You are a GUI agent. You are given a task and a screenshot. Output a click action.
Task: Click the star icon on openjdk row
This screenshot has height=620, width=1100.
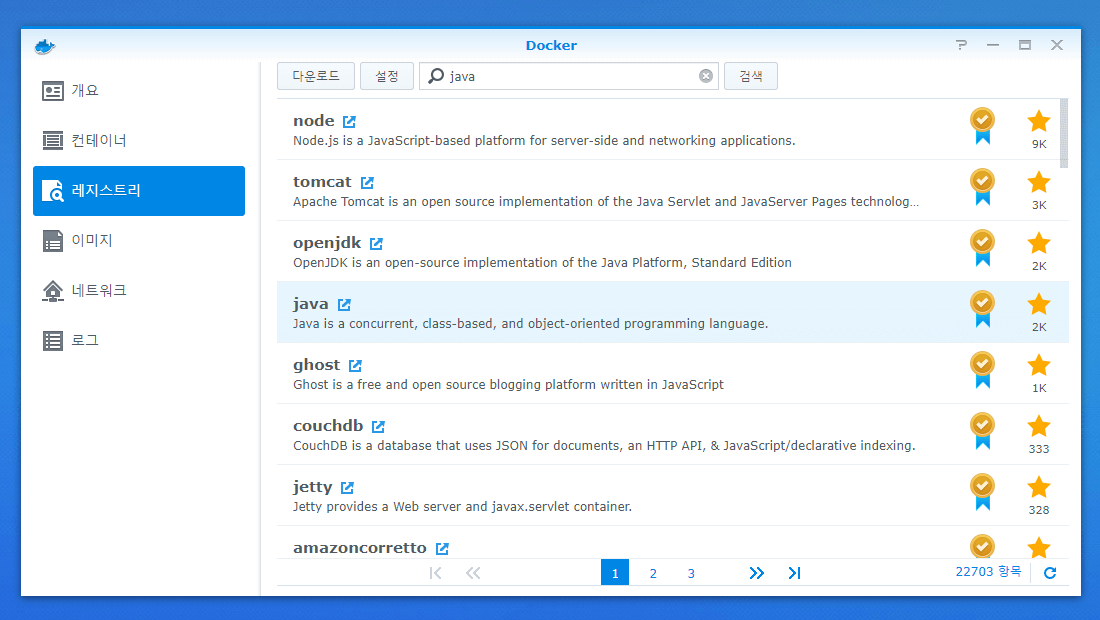click(1039, 243)
